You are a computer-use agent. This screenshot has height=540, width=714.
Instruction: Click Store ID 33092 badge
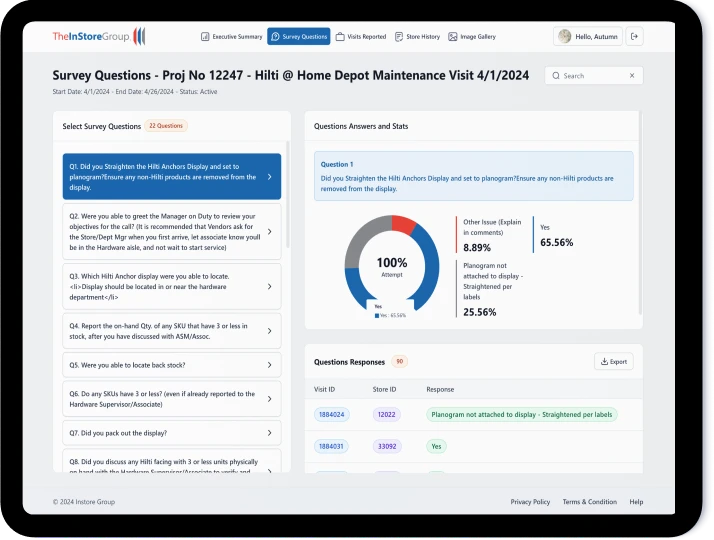[x=387, y=446]
